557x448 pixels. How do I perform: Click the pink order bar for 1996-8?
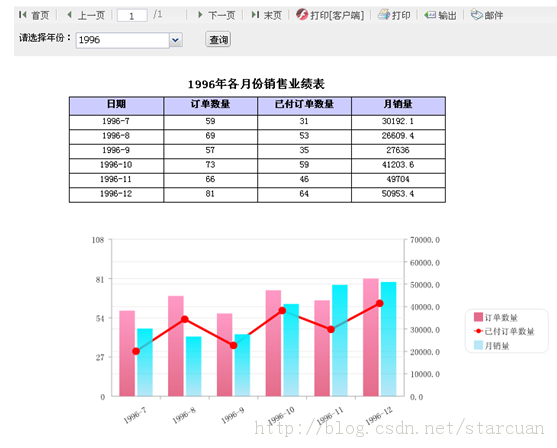pos(176,346)
